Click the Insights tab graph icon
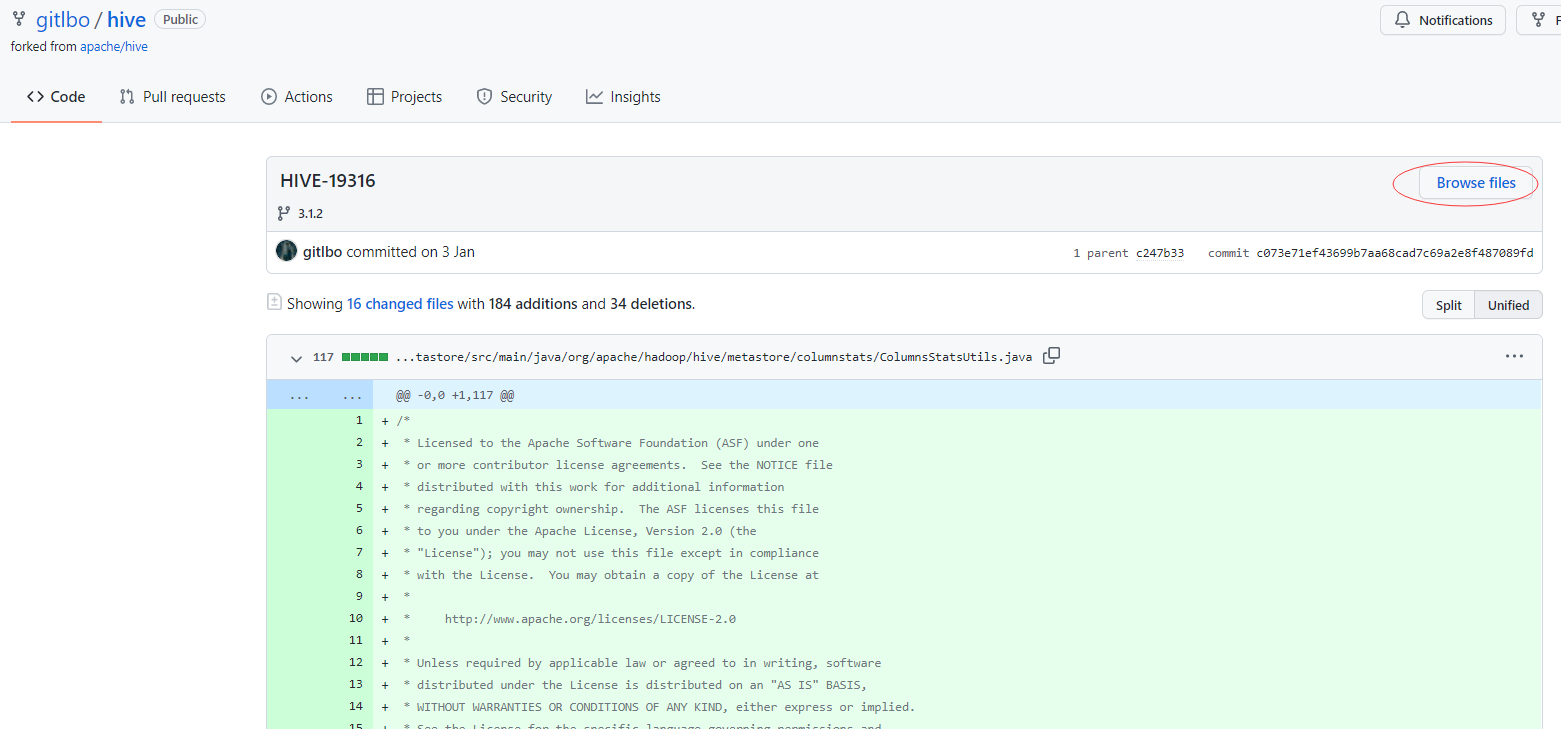 (594, 97)
